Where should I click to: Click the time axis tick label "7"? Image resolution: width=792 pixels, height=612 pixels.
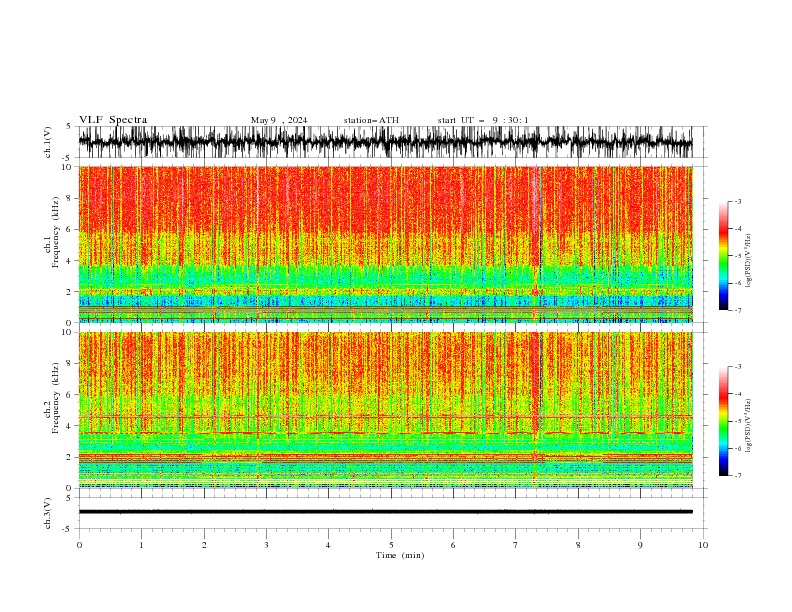pyautogui.click(x=516, y=545)
